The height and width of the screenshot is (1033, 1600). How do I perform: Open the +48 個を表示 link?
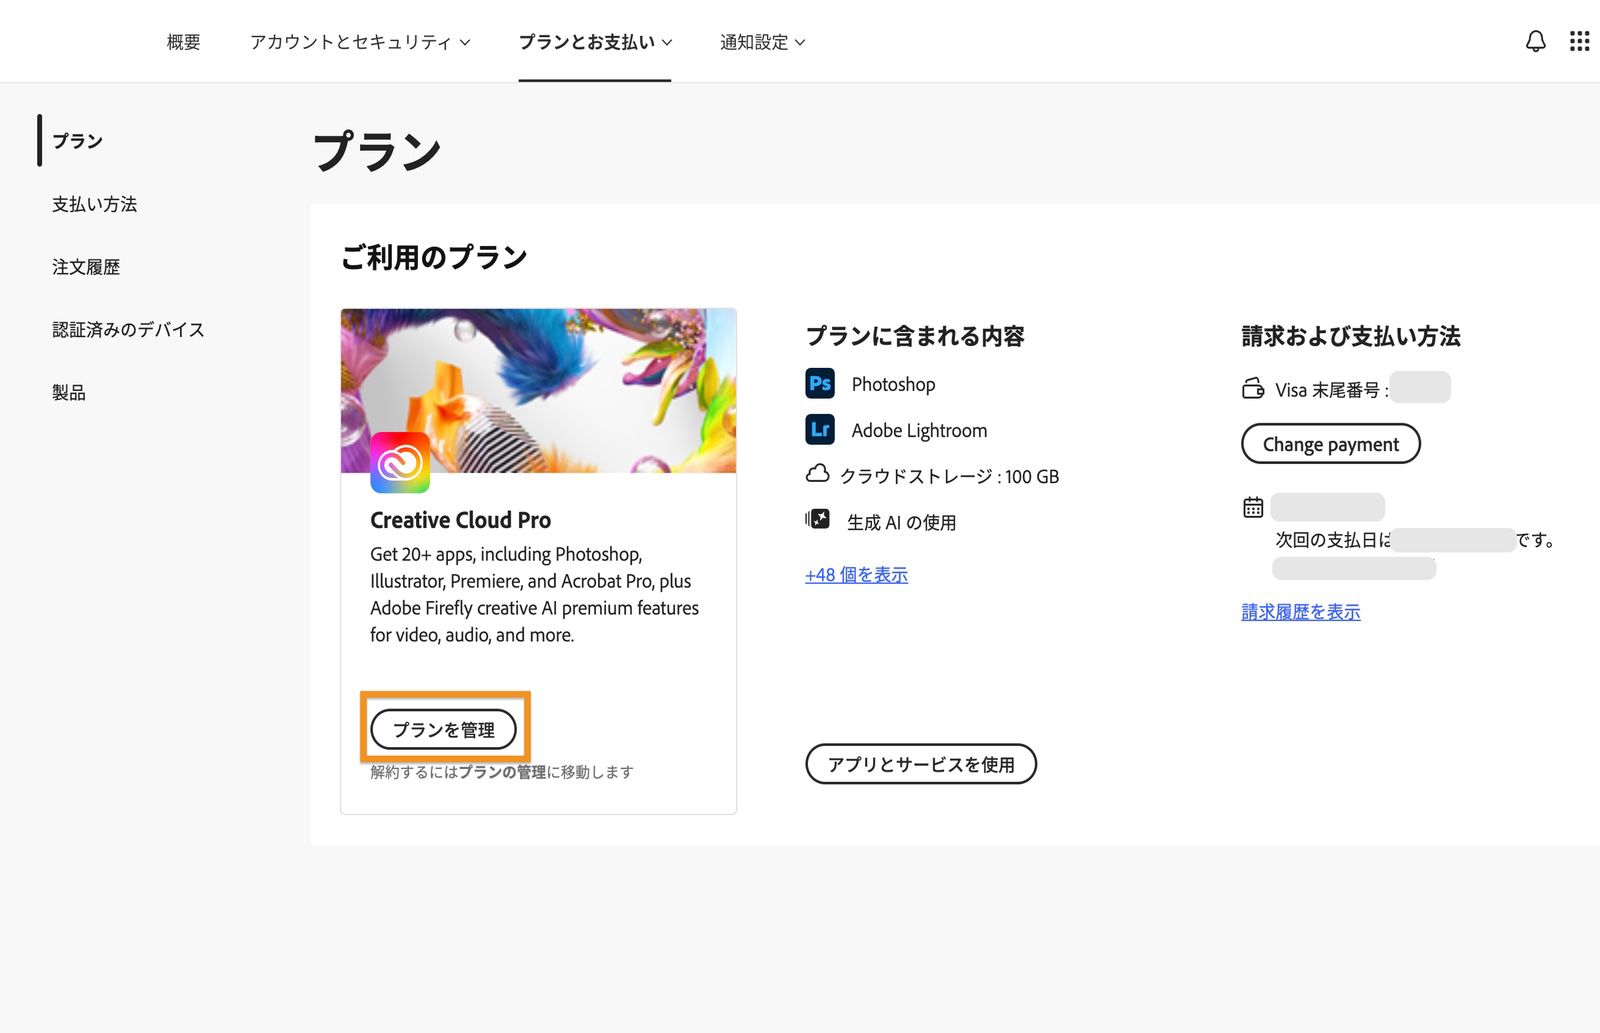pyautogui.click(x=857, y=575)
